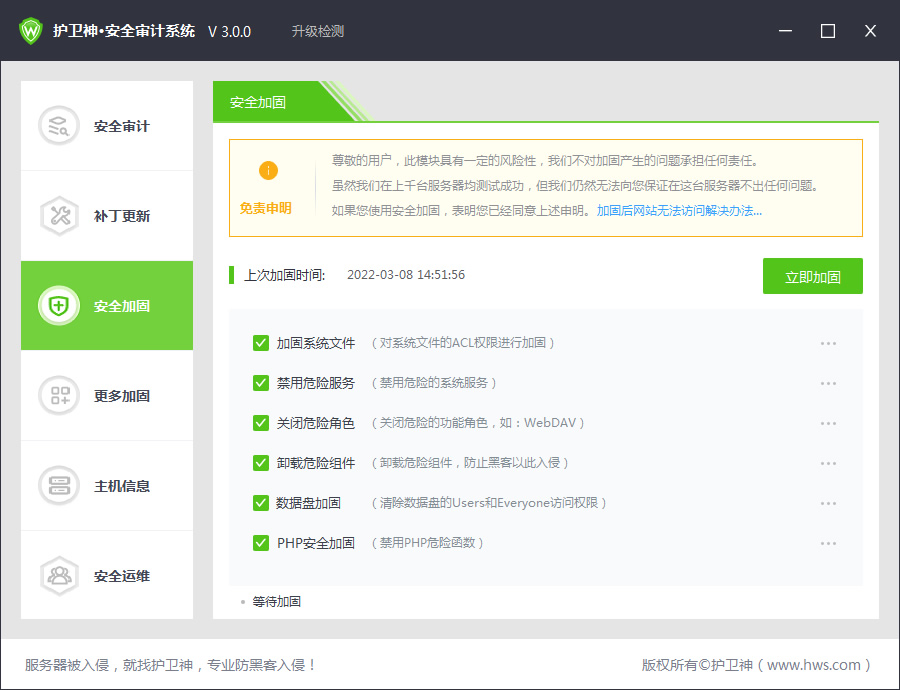Click the 安全审计 sidebar icon

[x=58, y=126]
